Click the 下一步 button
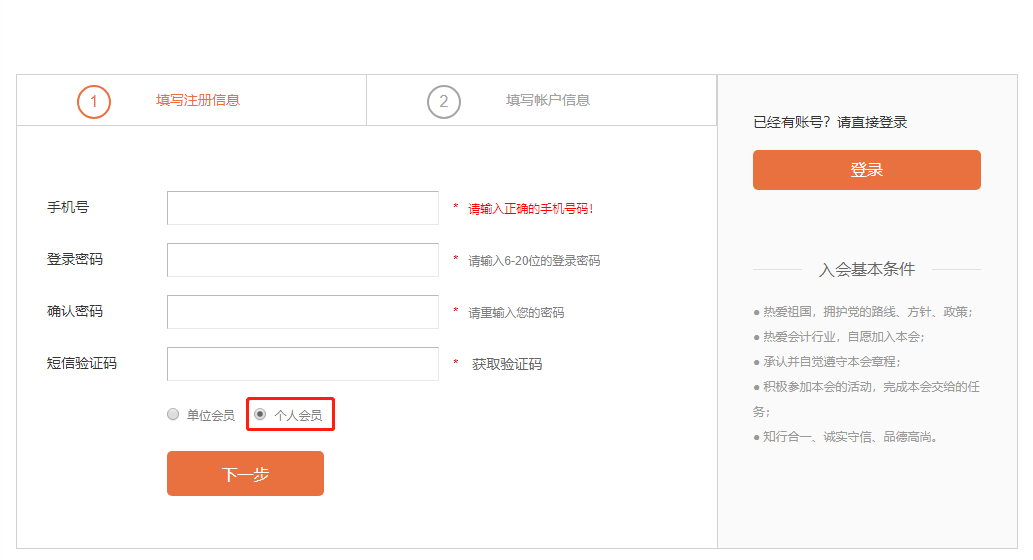 click(x=245, y=474)
